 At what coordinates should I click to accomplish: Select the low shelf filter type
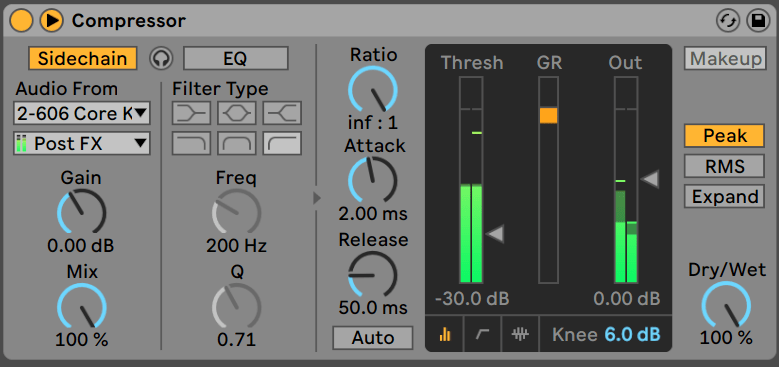pos(191,113)
